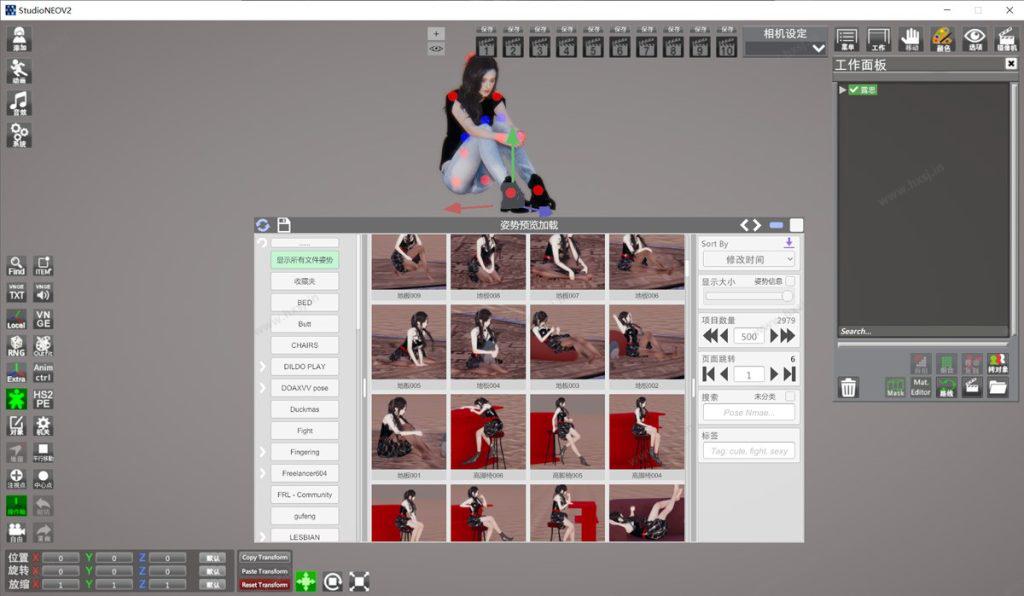
Task: Toggle the green checkbox on workspace tree item
Action: point(855,90)
